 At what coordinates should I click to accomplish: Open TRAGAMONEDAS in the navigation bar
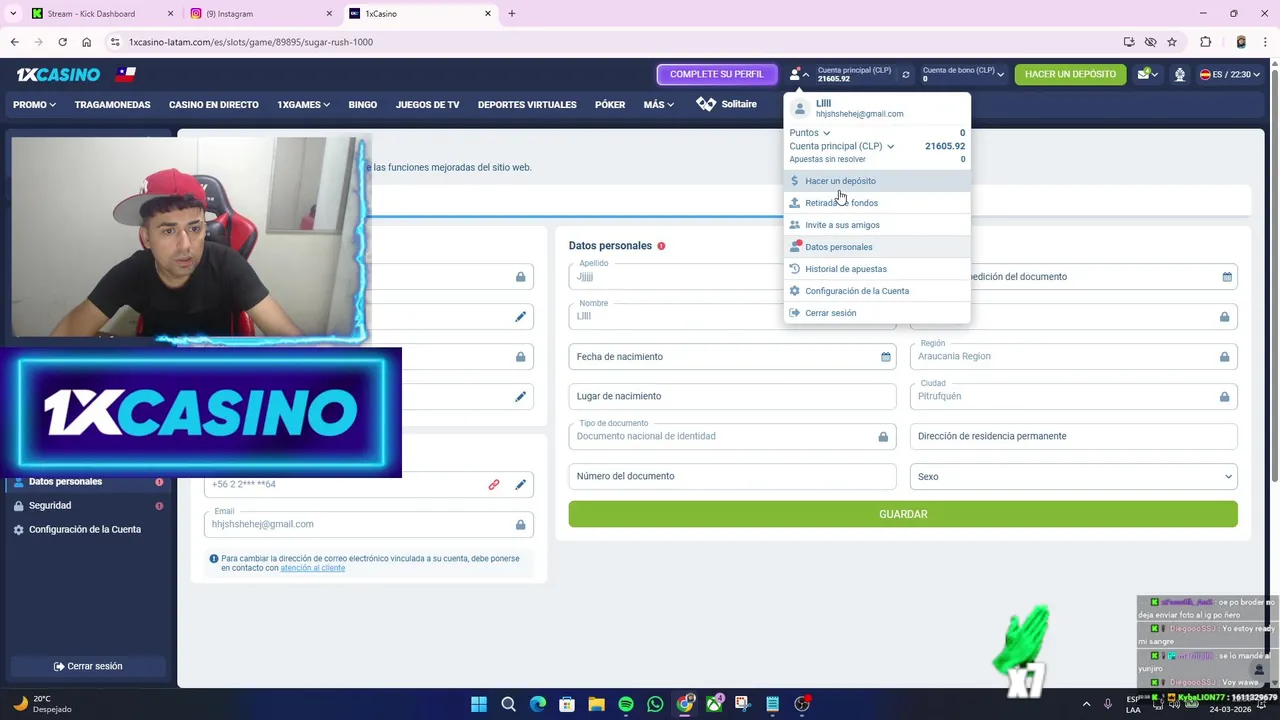[x=112, y=104]
